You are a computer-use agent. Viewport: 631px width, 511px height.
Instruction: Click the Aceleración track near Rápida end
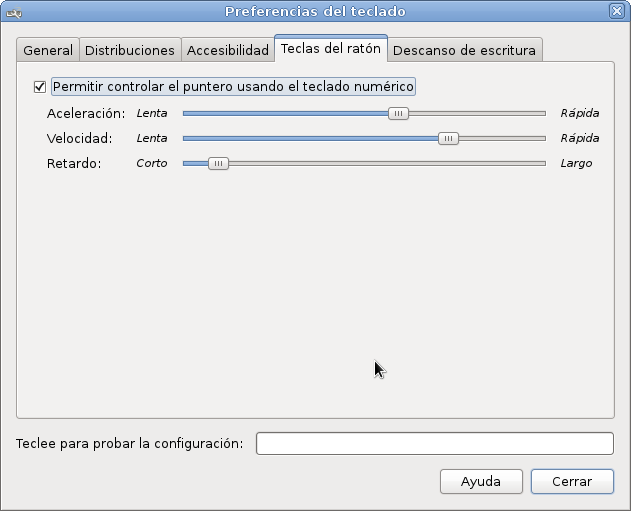tap(535, 113)
